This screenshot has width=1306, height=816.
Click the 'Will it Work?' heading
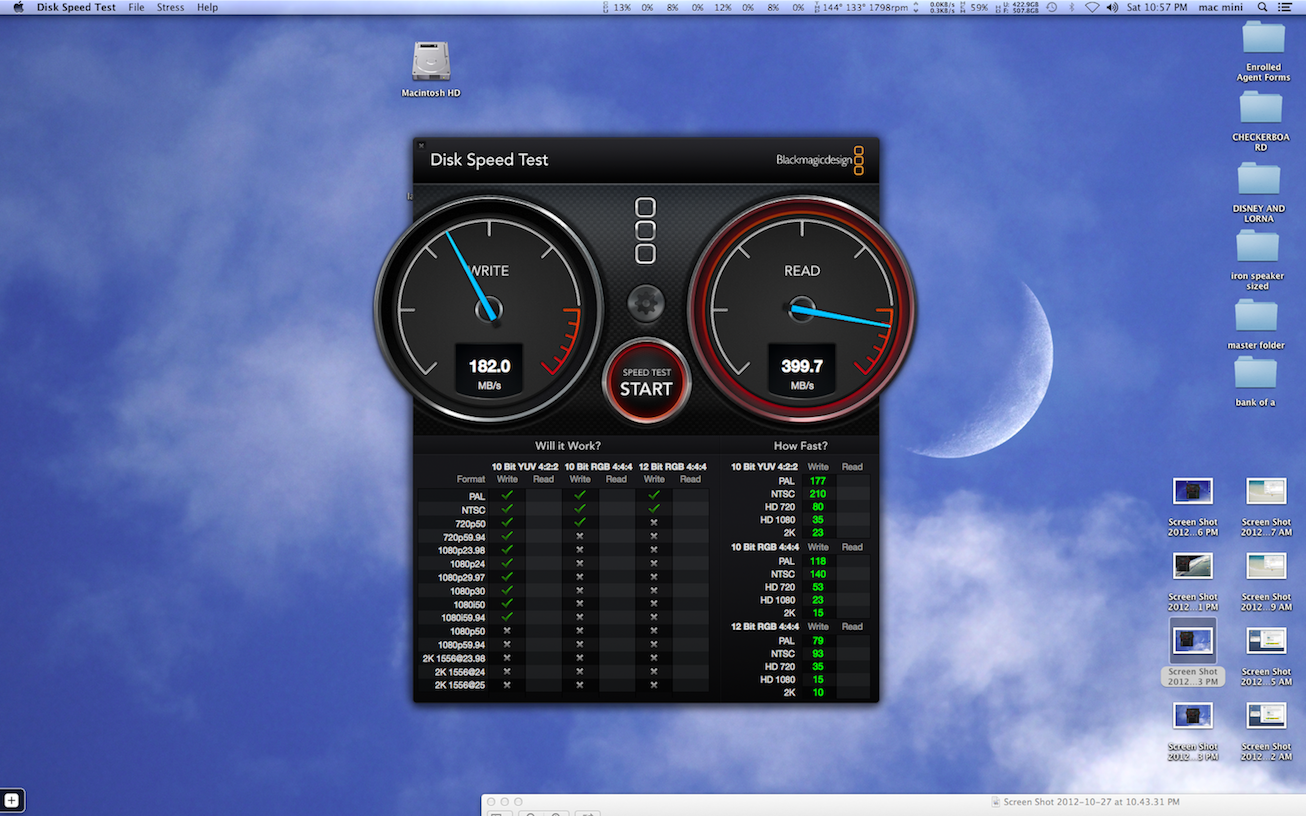click(568, 446)
